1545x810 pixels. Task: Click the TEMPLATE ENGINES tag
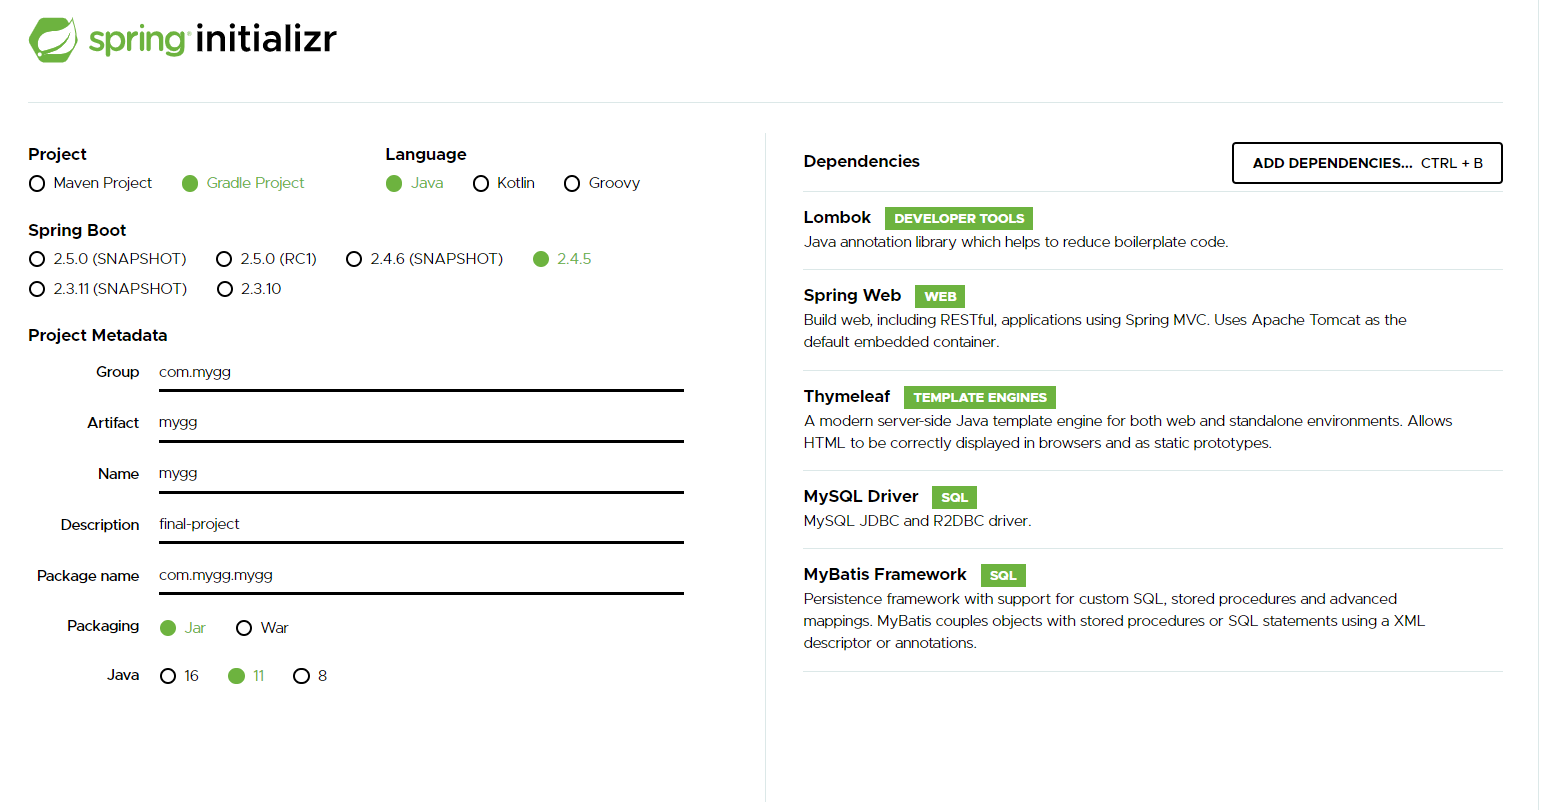coord(980,397)
